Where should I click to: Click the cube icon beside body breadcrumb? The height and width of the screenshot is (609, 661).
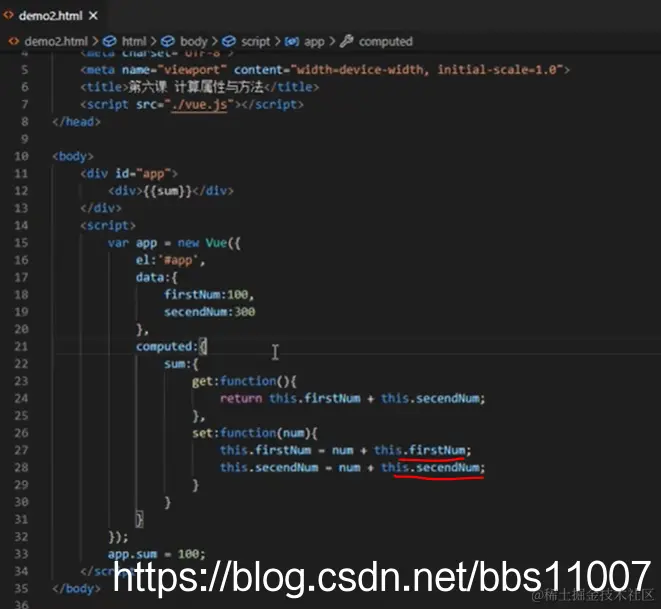(x=168, y=41)
